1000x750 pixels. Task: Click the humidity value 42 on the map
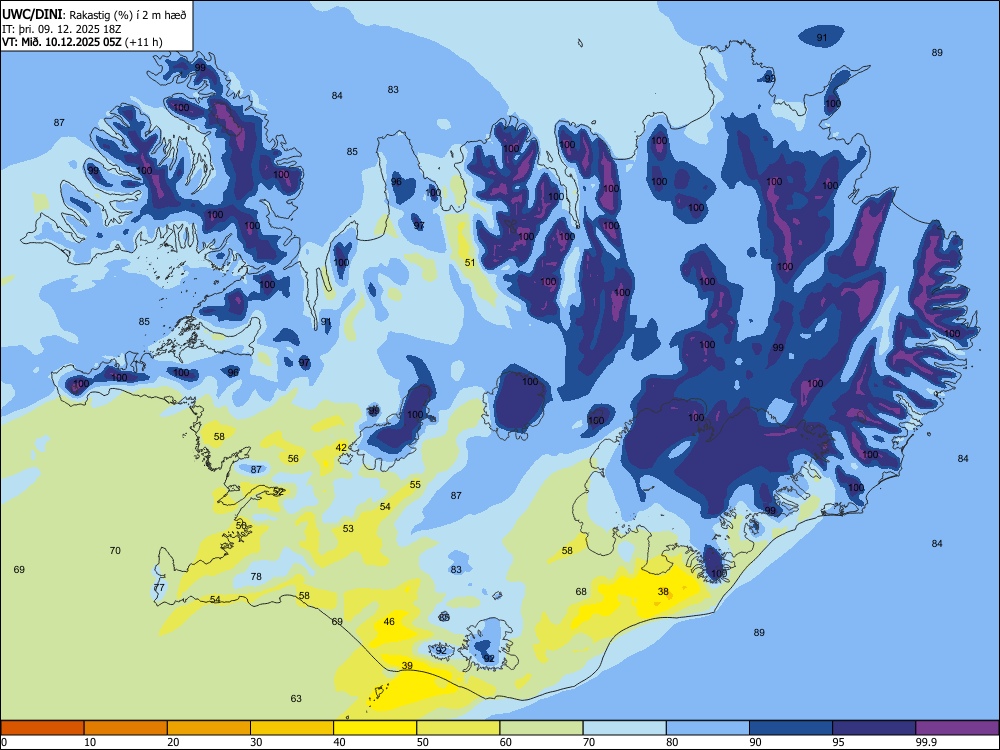click(x=341, y=448)
